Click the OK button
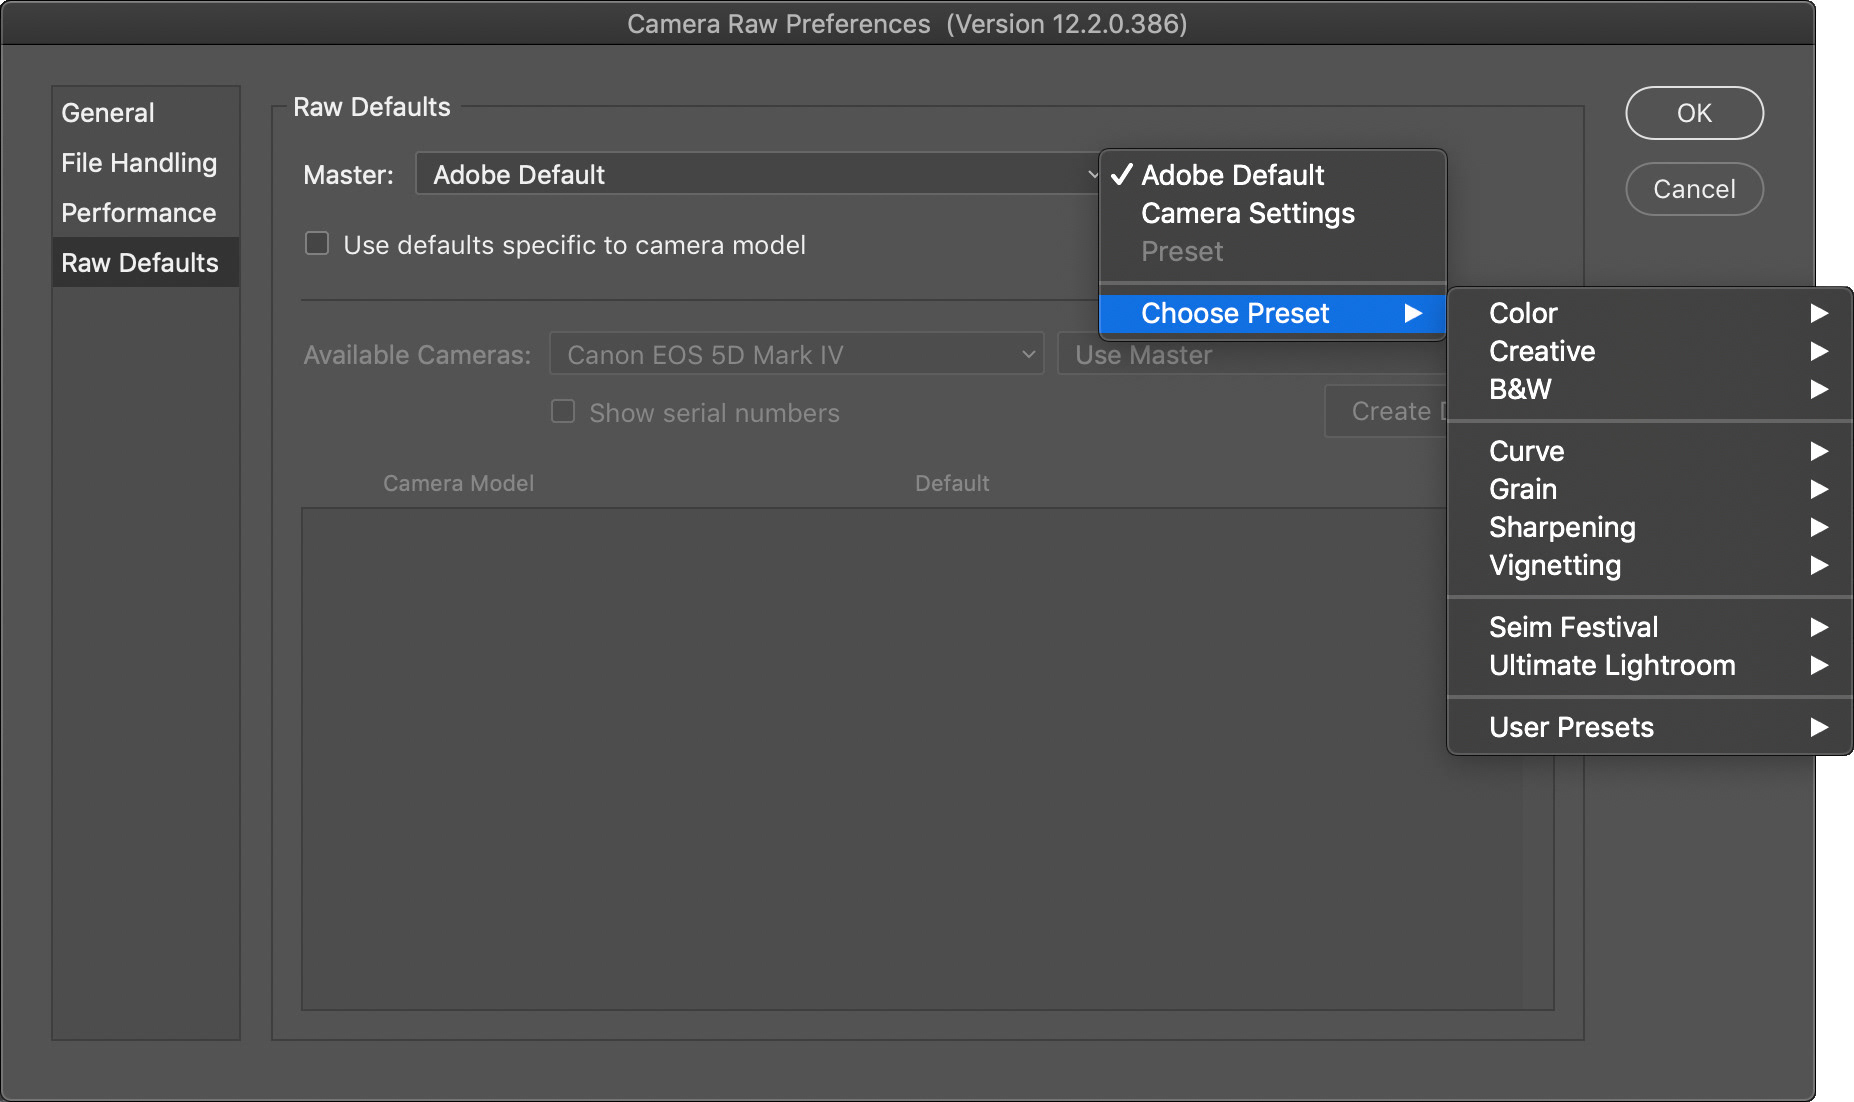The image size is (1854, 1102). [x=1694, y=113]
